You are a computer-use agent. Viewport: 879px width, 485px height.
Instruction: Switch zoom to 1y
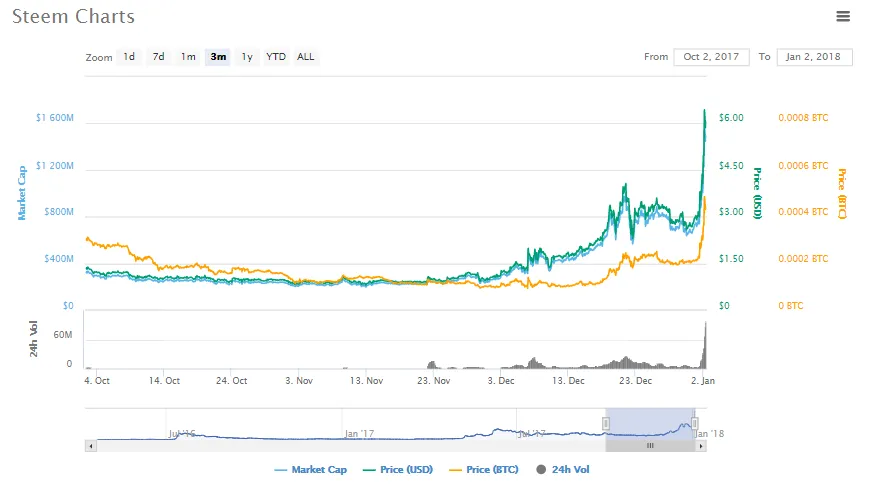tap(247, 57)
